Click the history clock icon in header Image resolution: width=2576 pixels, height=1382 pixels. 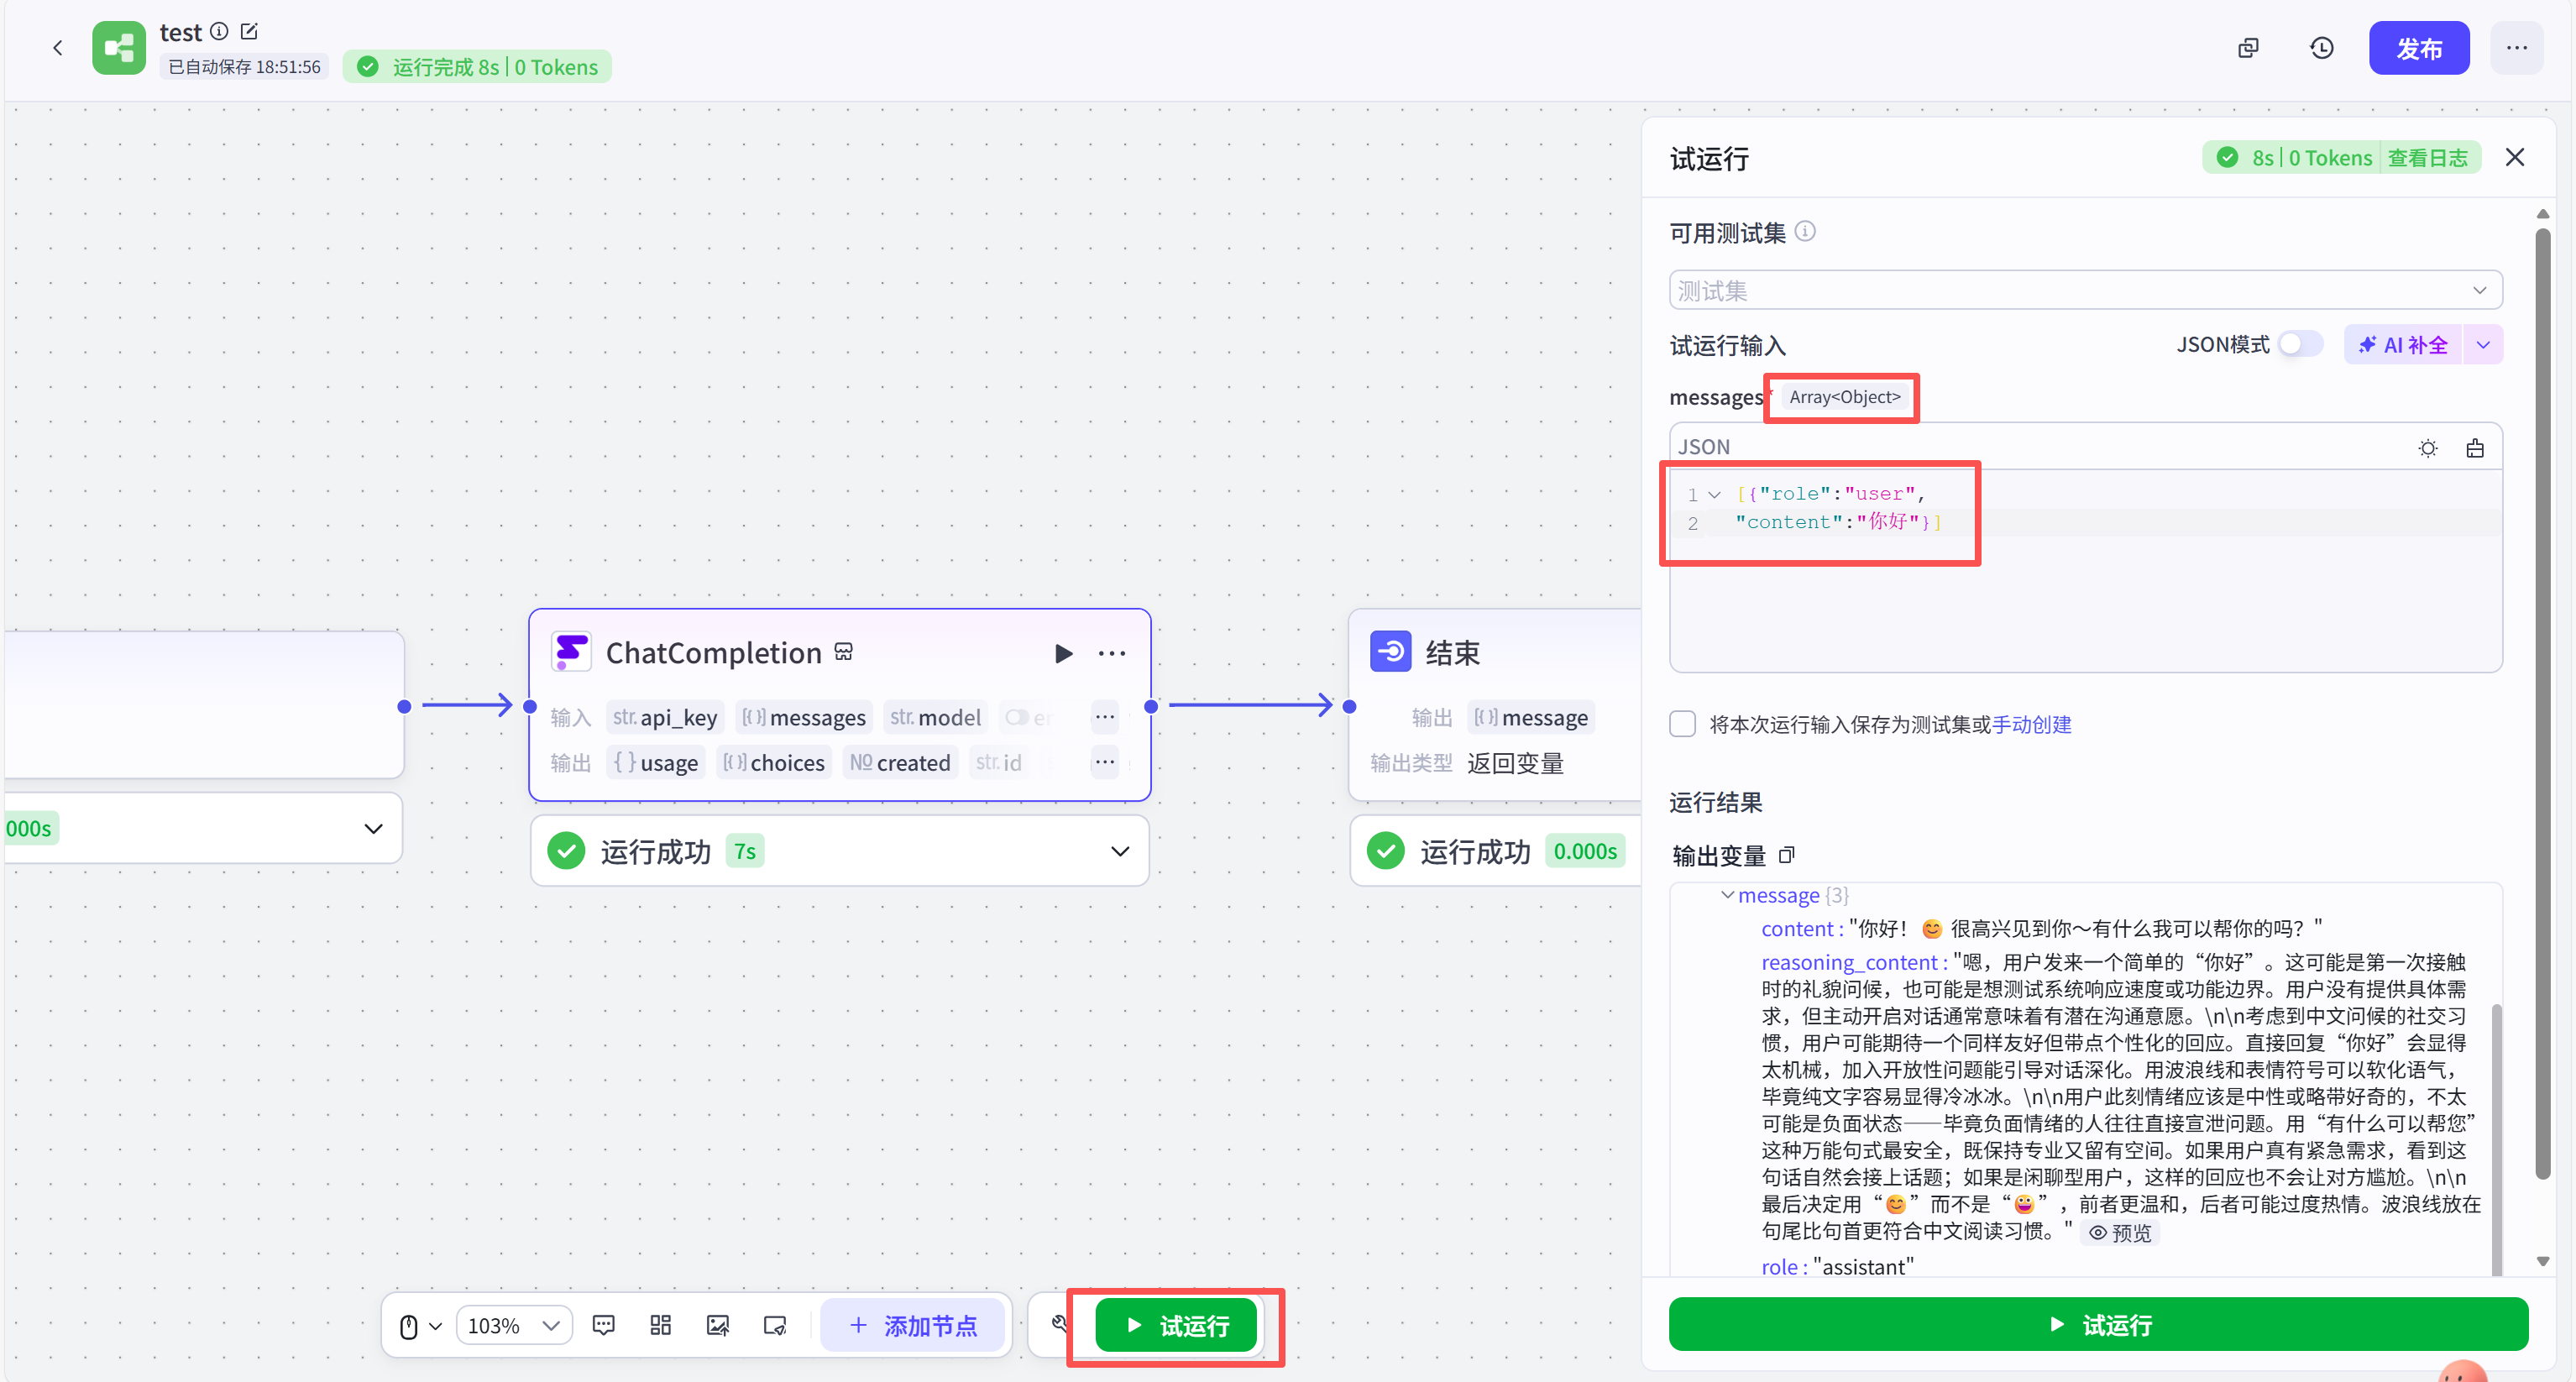[2321, 48]
